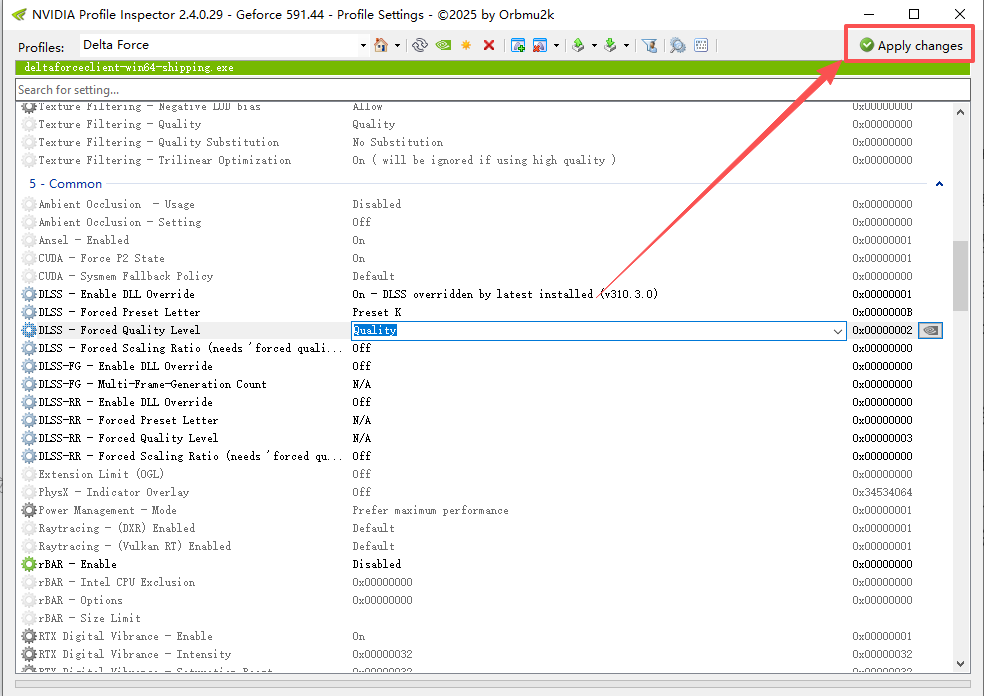
Task: Reset DLSS Forced Quality Level using NVIDIA button
Action: (930, 330)
